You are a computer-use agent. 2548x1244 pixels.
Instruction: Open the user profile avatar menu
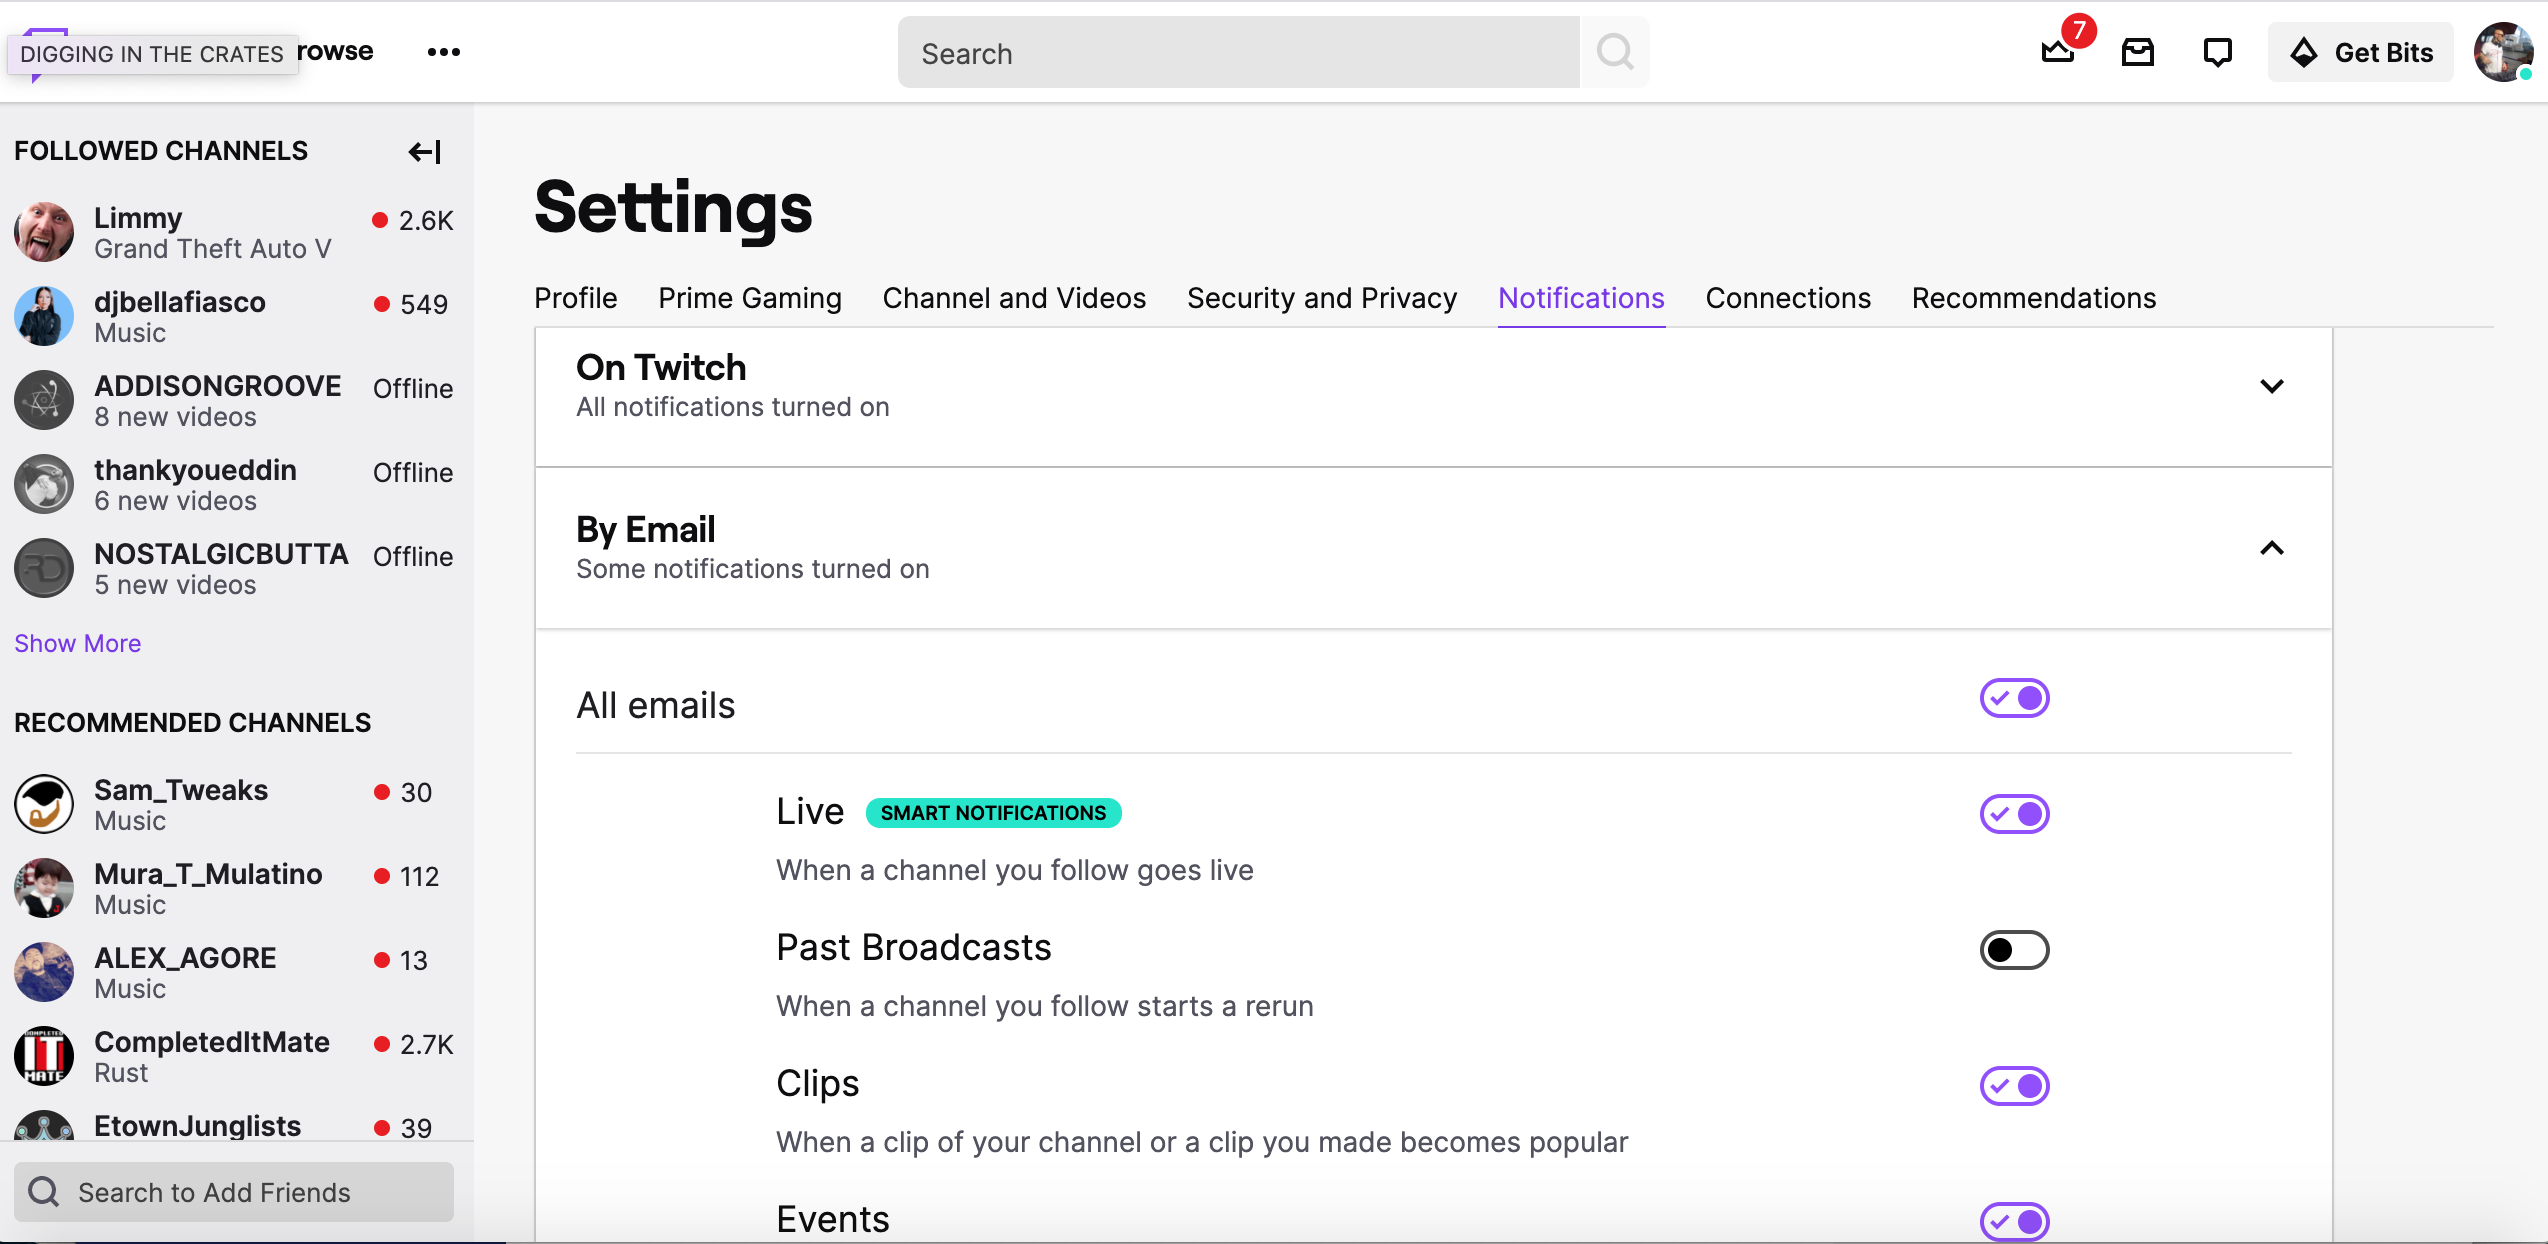2503,52
